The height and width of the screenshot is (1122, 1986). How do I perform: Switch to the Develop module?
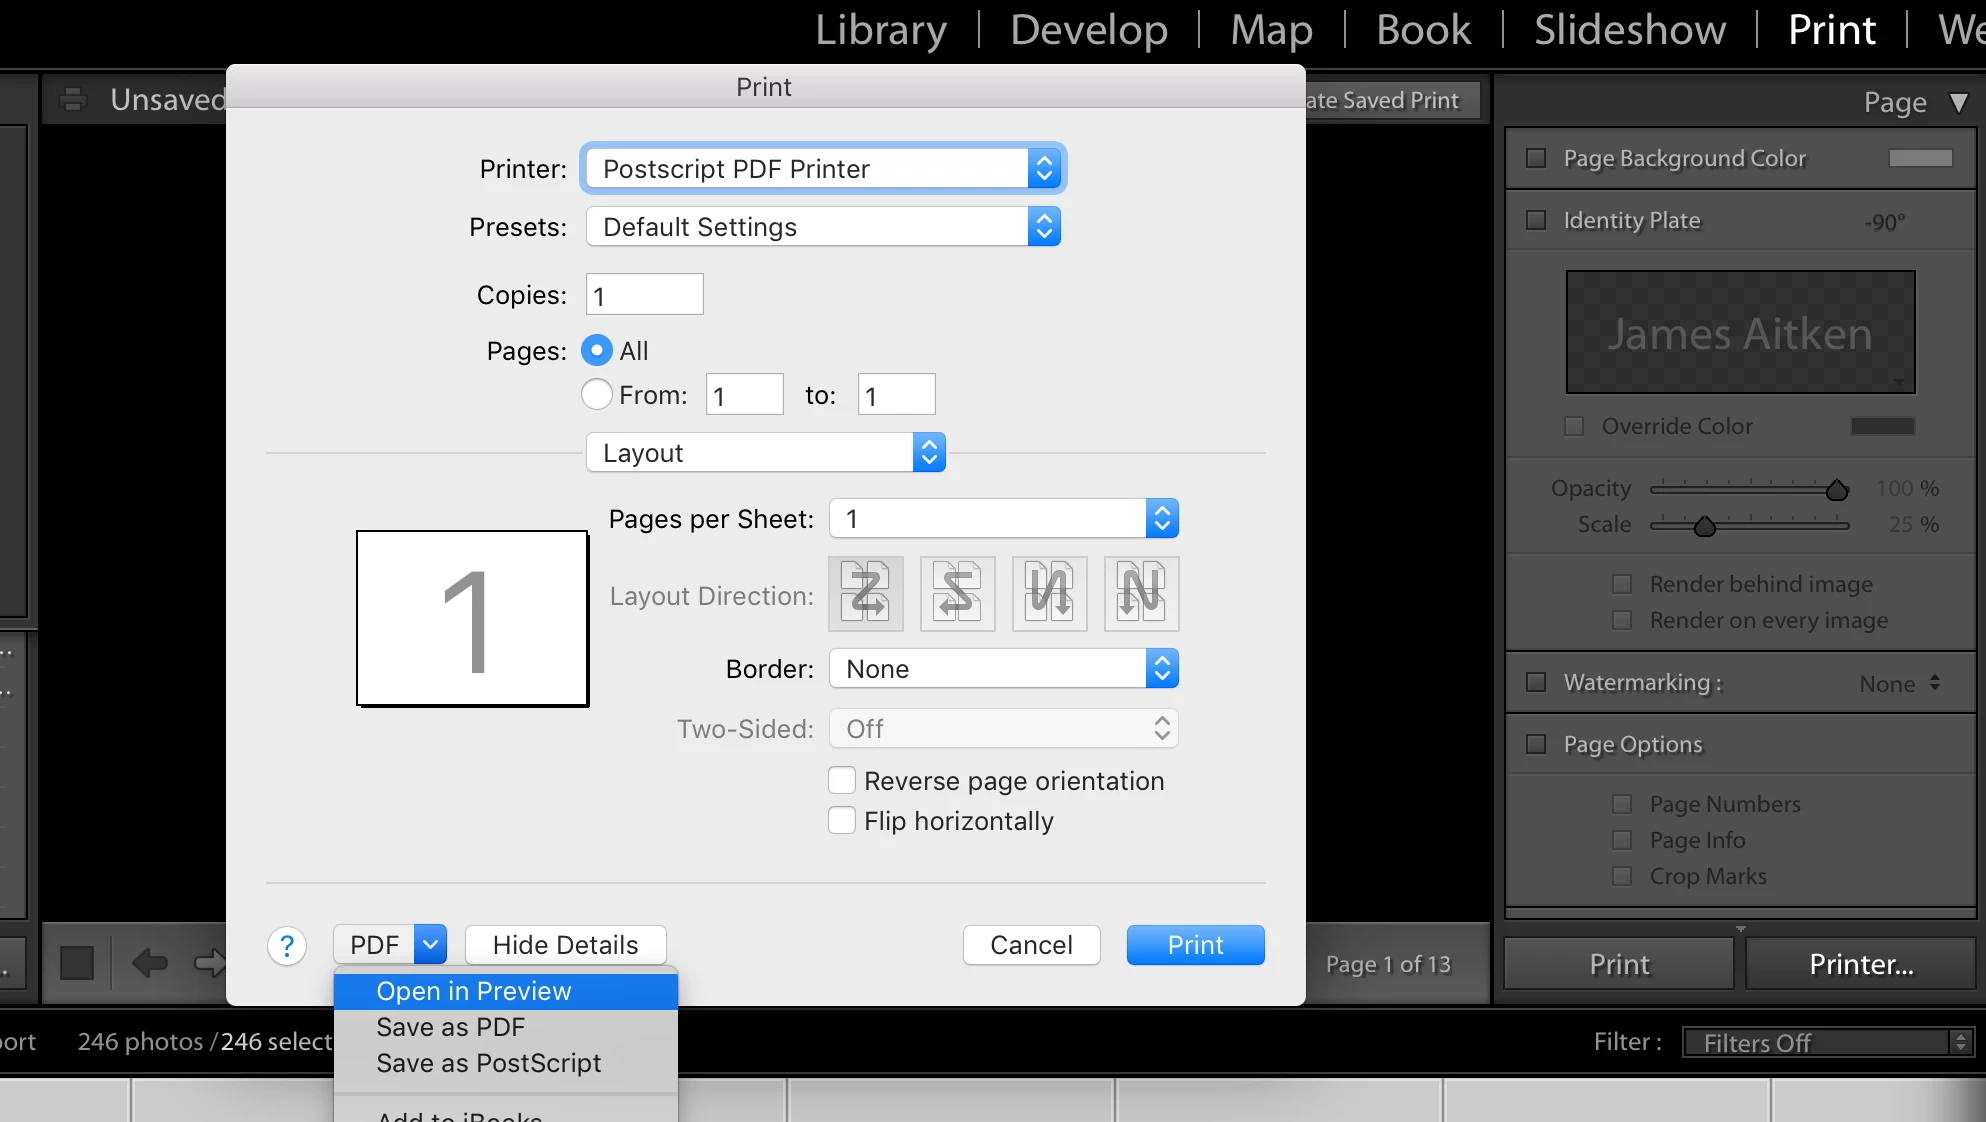click(x=1088, y=29)
